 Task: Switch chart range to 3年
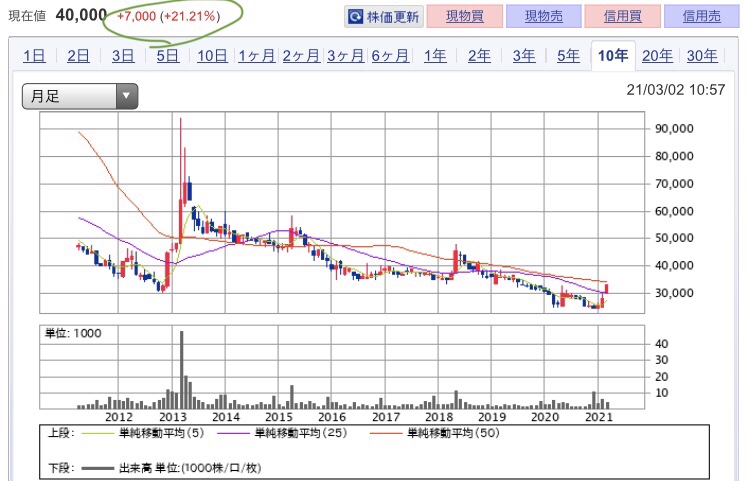click(524, 56)
